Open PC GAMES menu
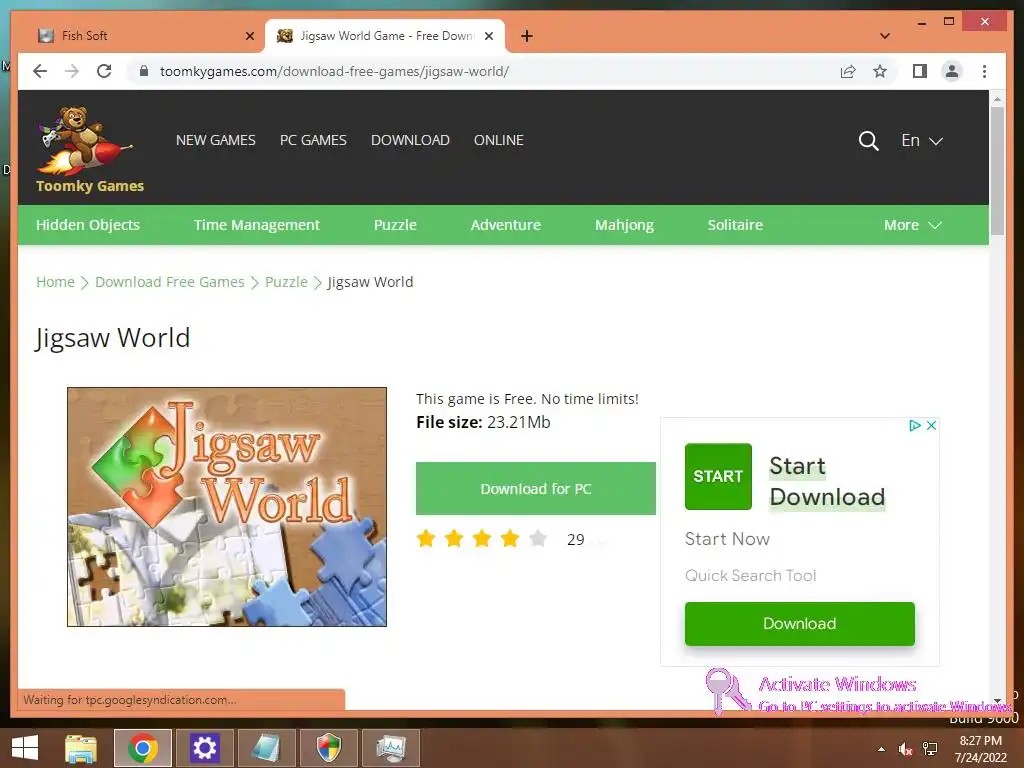The image size is (1024, 768). (313, 140)
